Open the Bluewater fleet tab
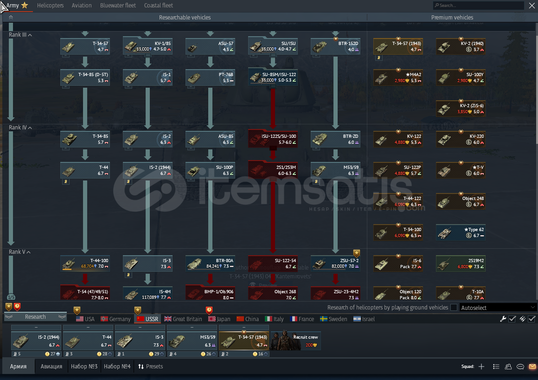 (x=118, y=5)
